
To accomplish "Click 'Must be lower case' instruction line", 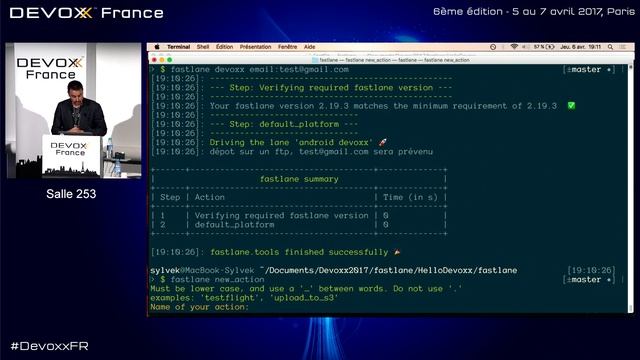I will 306,289.
